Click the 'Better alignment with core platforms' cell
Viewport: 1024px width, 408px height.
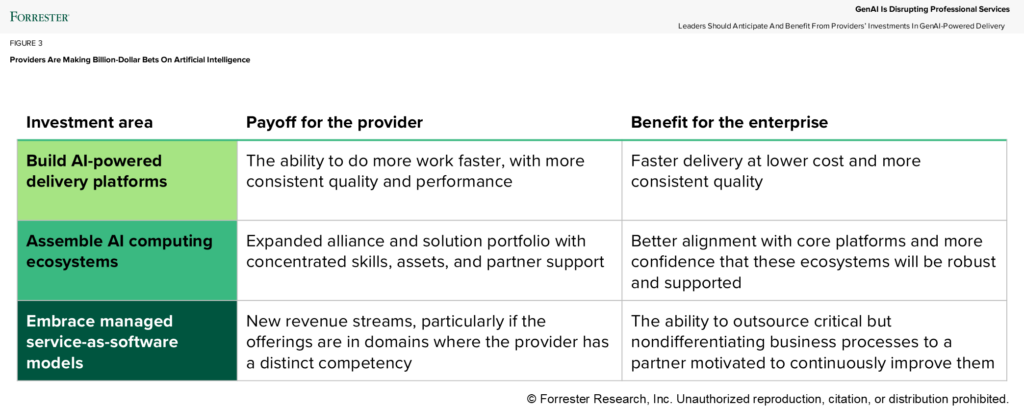pos(814,260)
